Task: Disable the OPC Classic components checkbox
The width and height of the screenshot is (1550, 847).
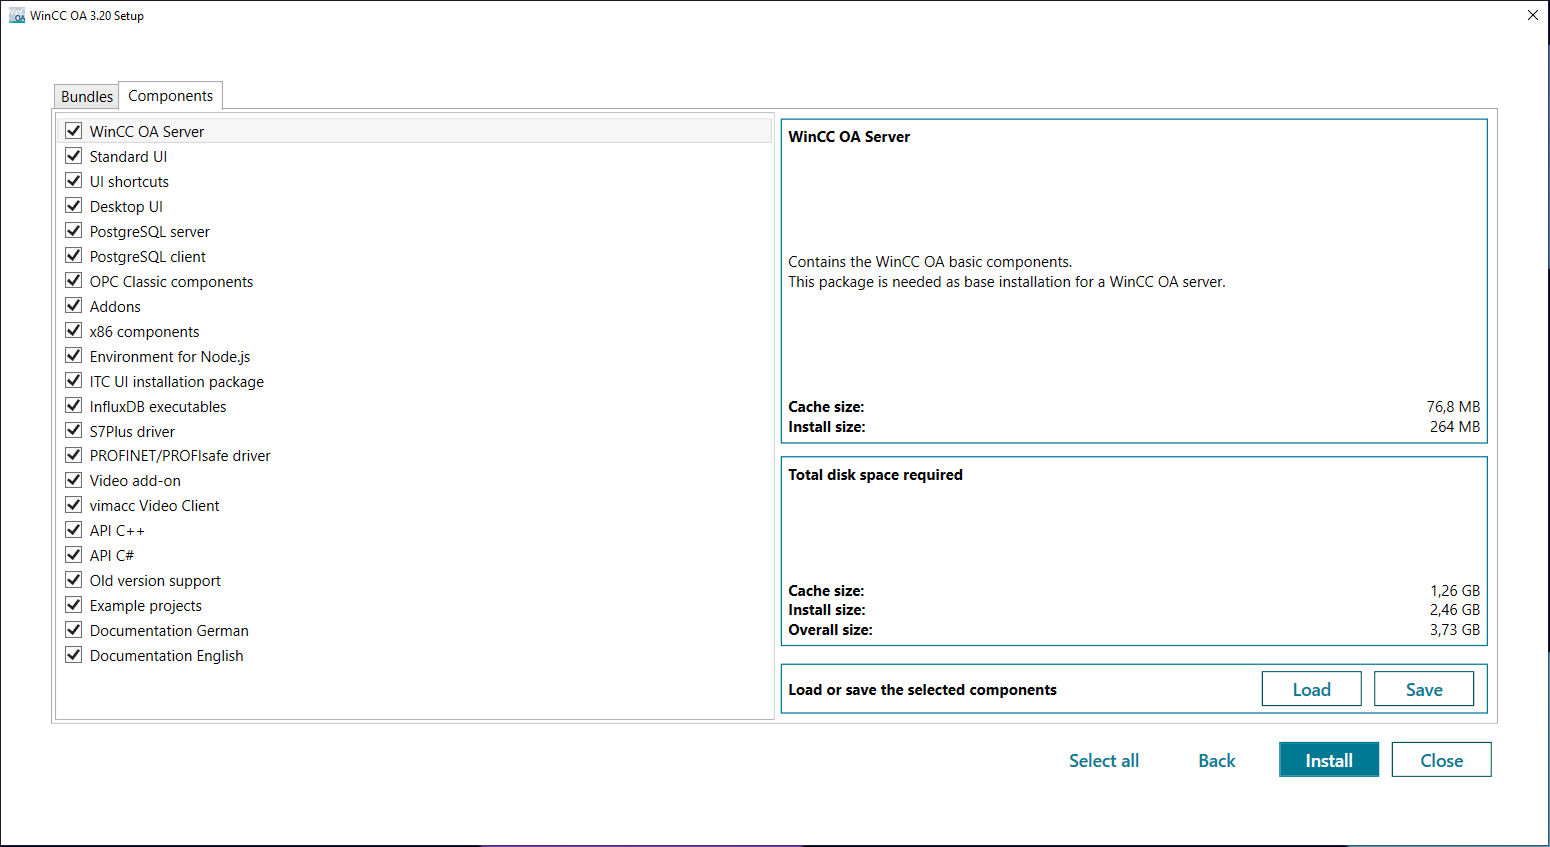Action: [x=73, y=281]
